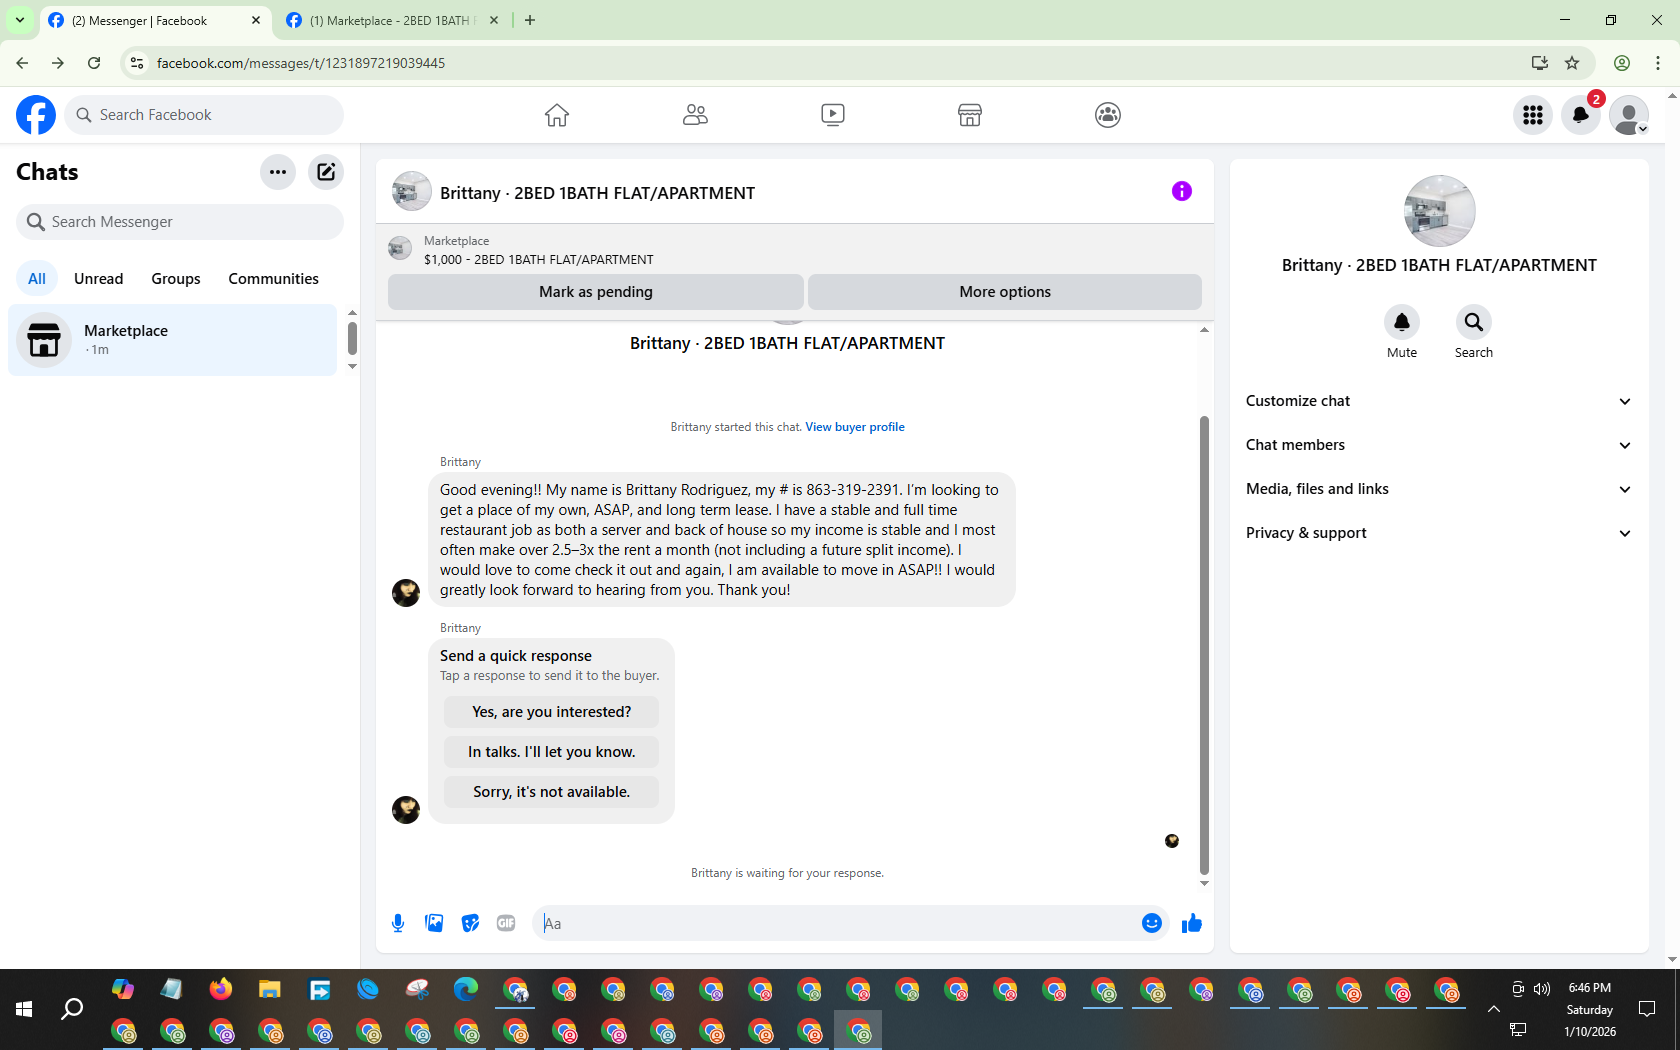Select the All chats filter
Screen dimensions: 1680x1050
point(37,279)
